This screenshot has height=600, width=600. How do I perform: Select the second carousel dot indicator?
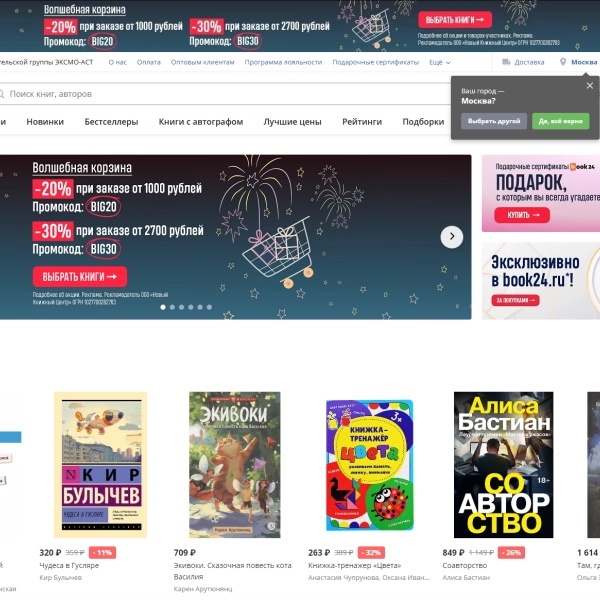(172, 307)
